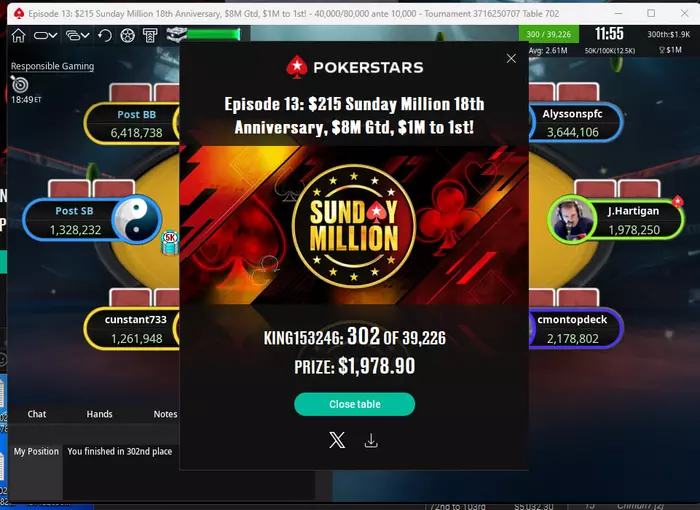Image resolution: width=700 pixels, height=510 pixels.
Task: Open the cashier icon in toolbar
Action: (x=150, y=35)
